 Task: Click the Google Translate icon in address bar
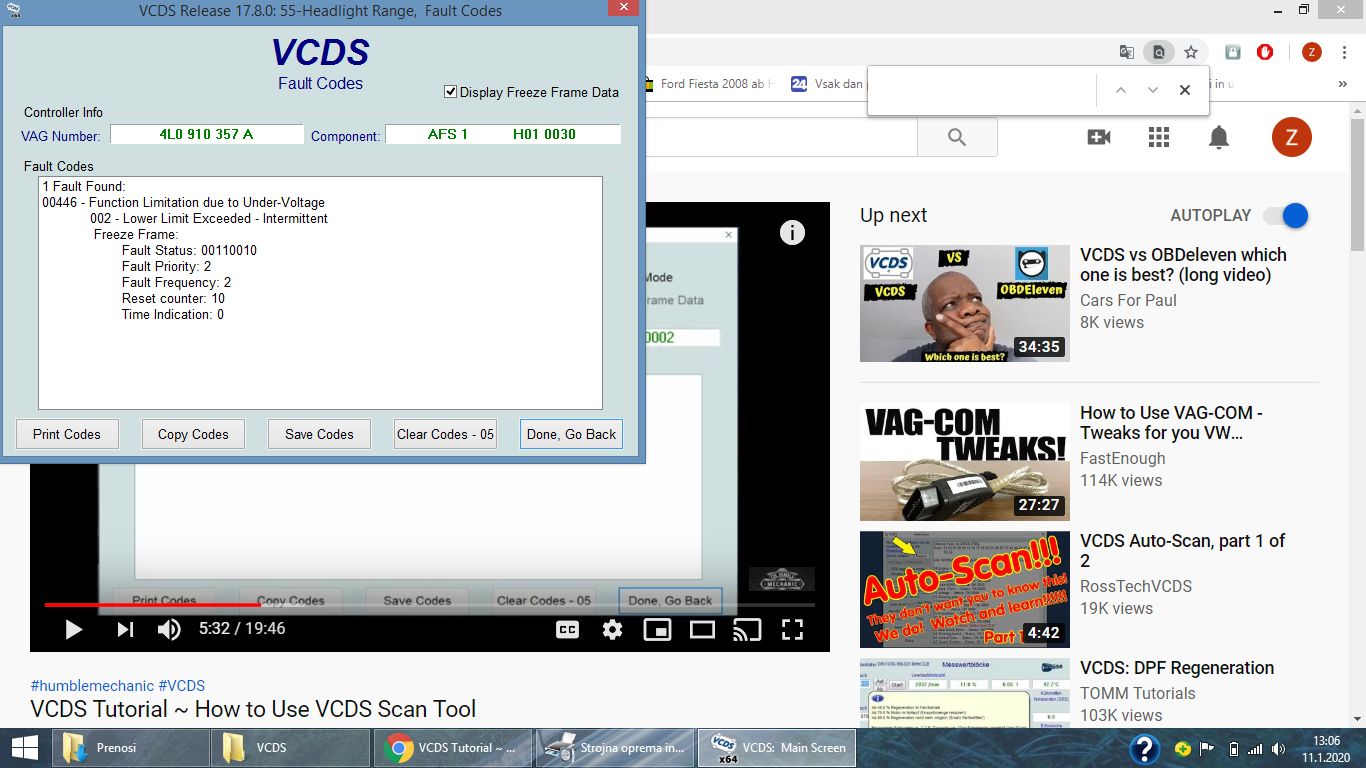coord(1127,52)
